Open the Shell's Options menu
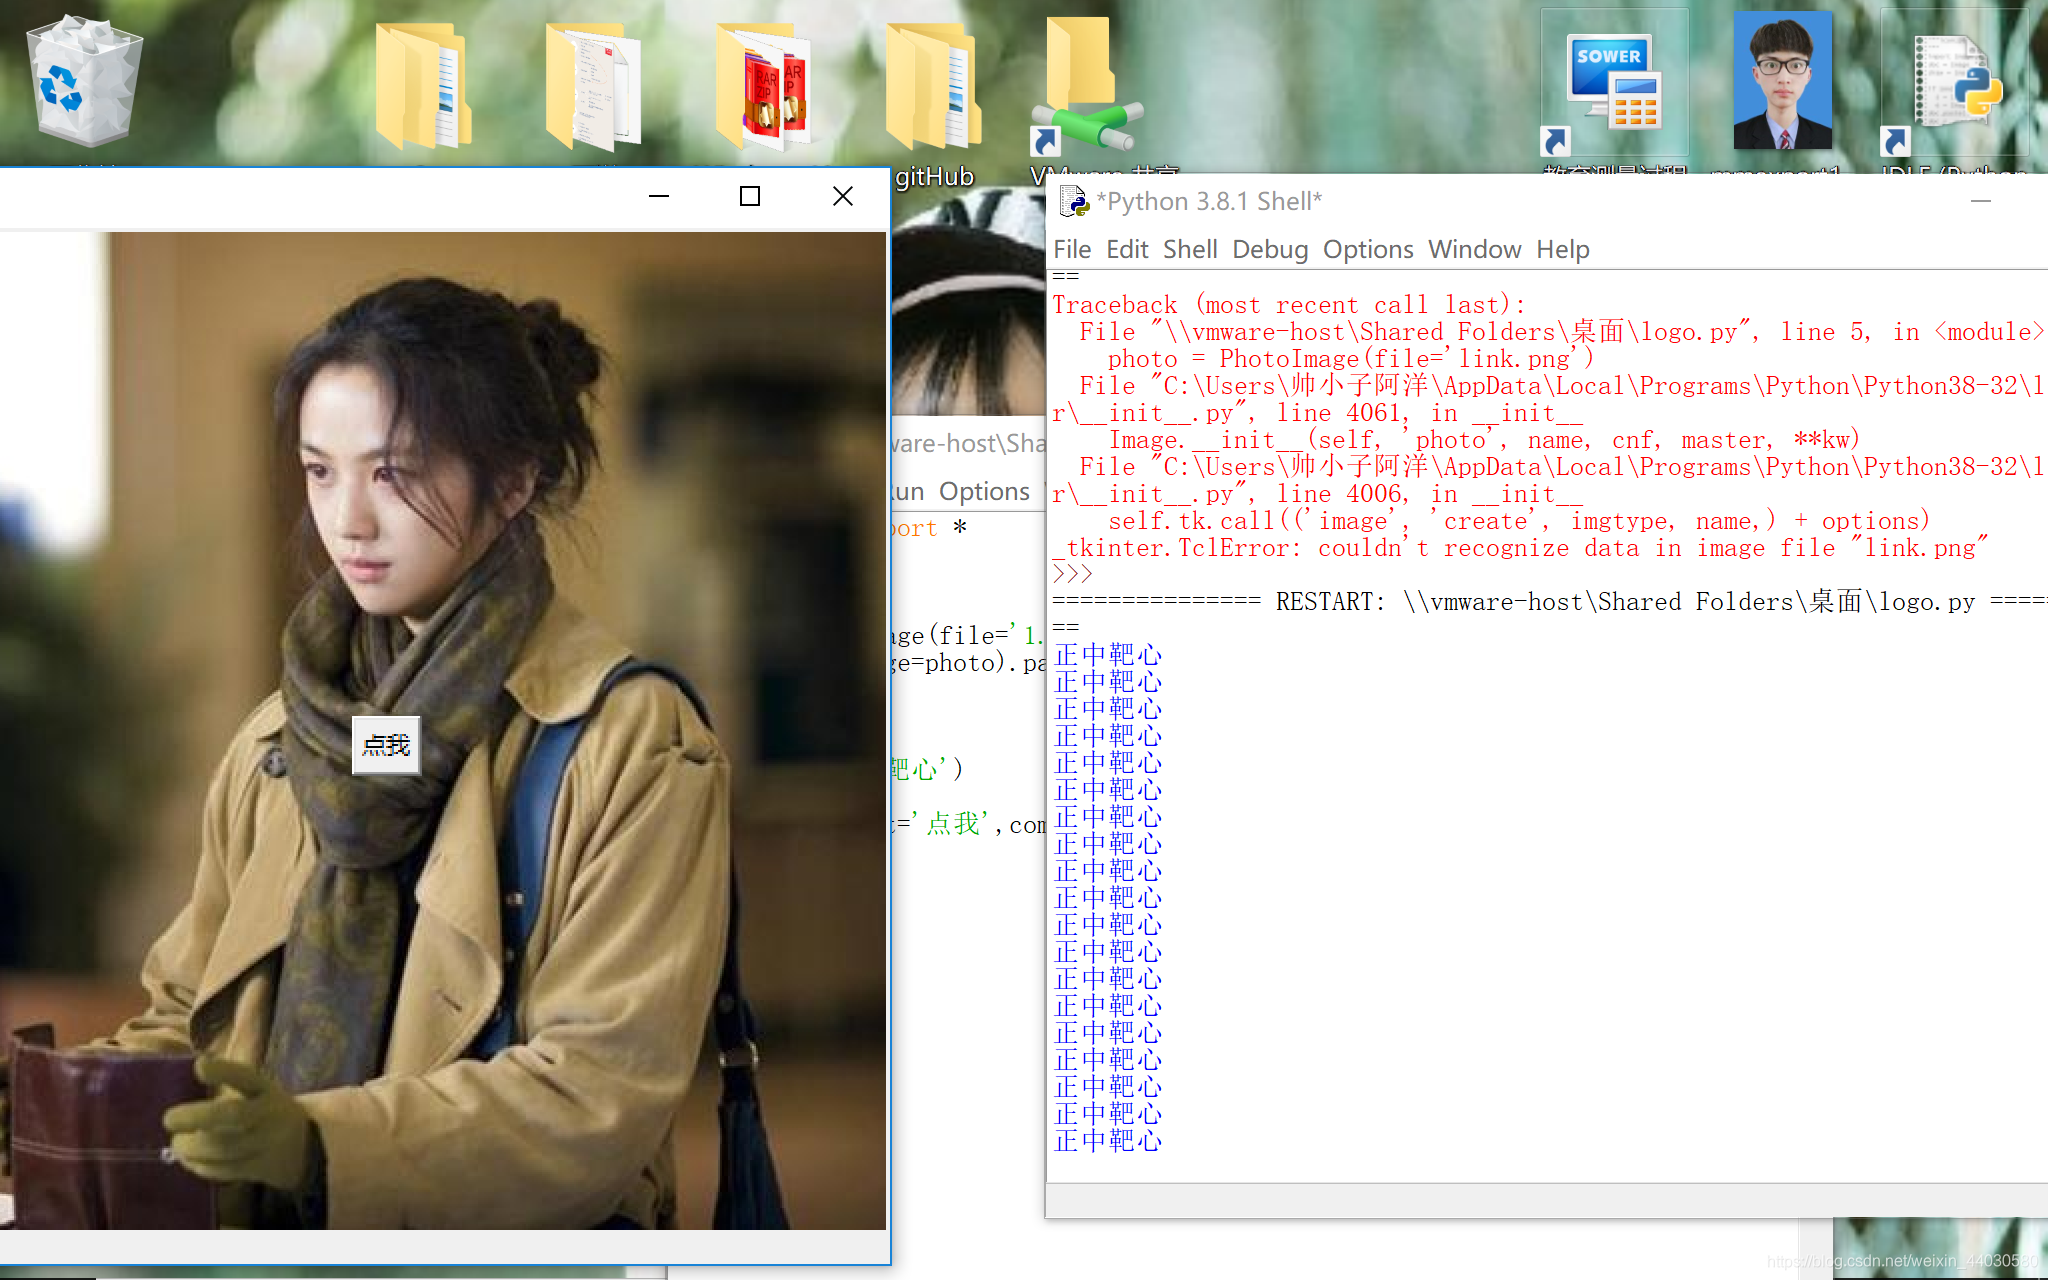 click(x=1367, y=249)
